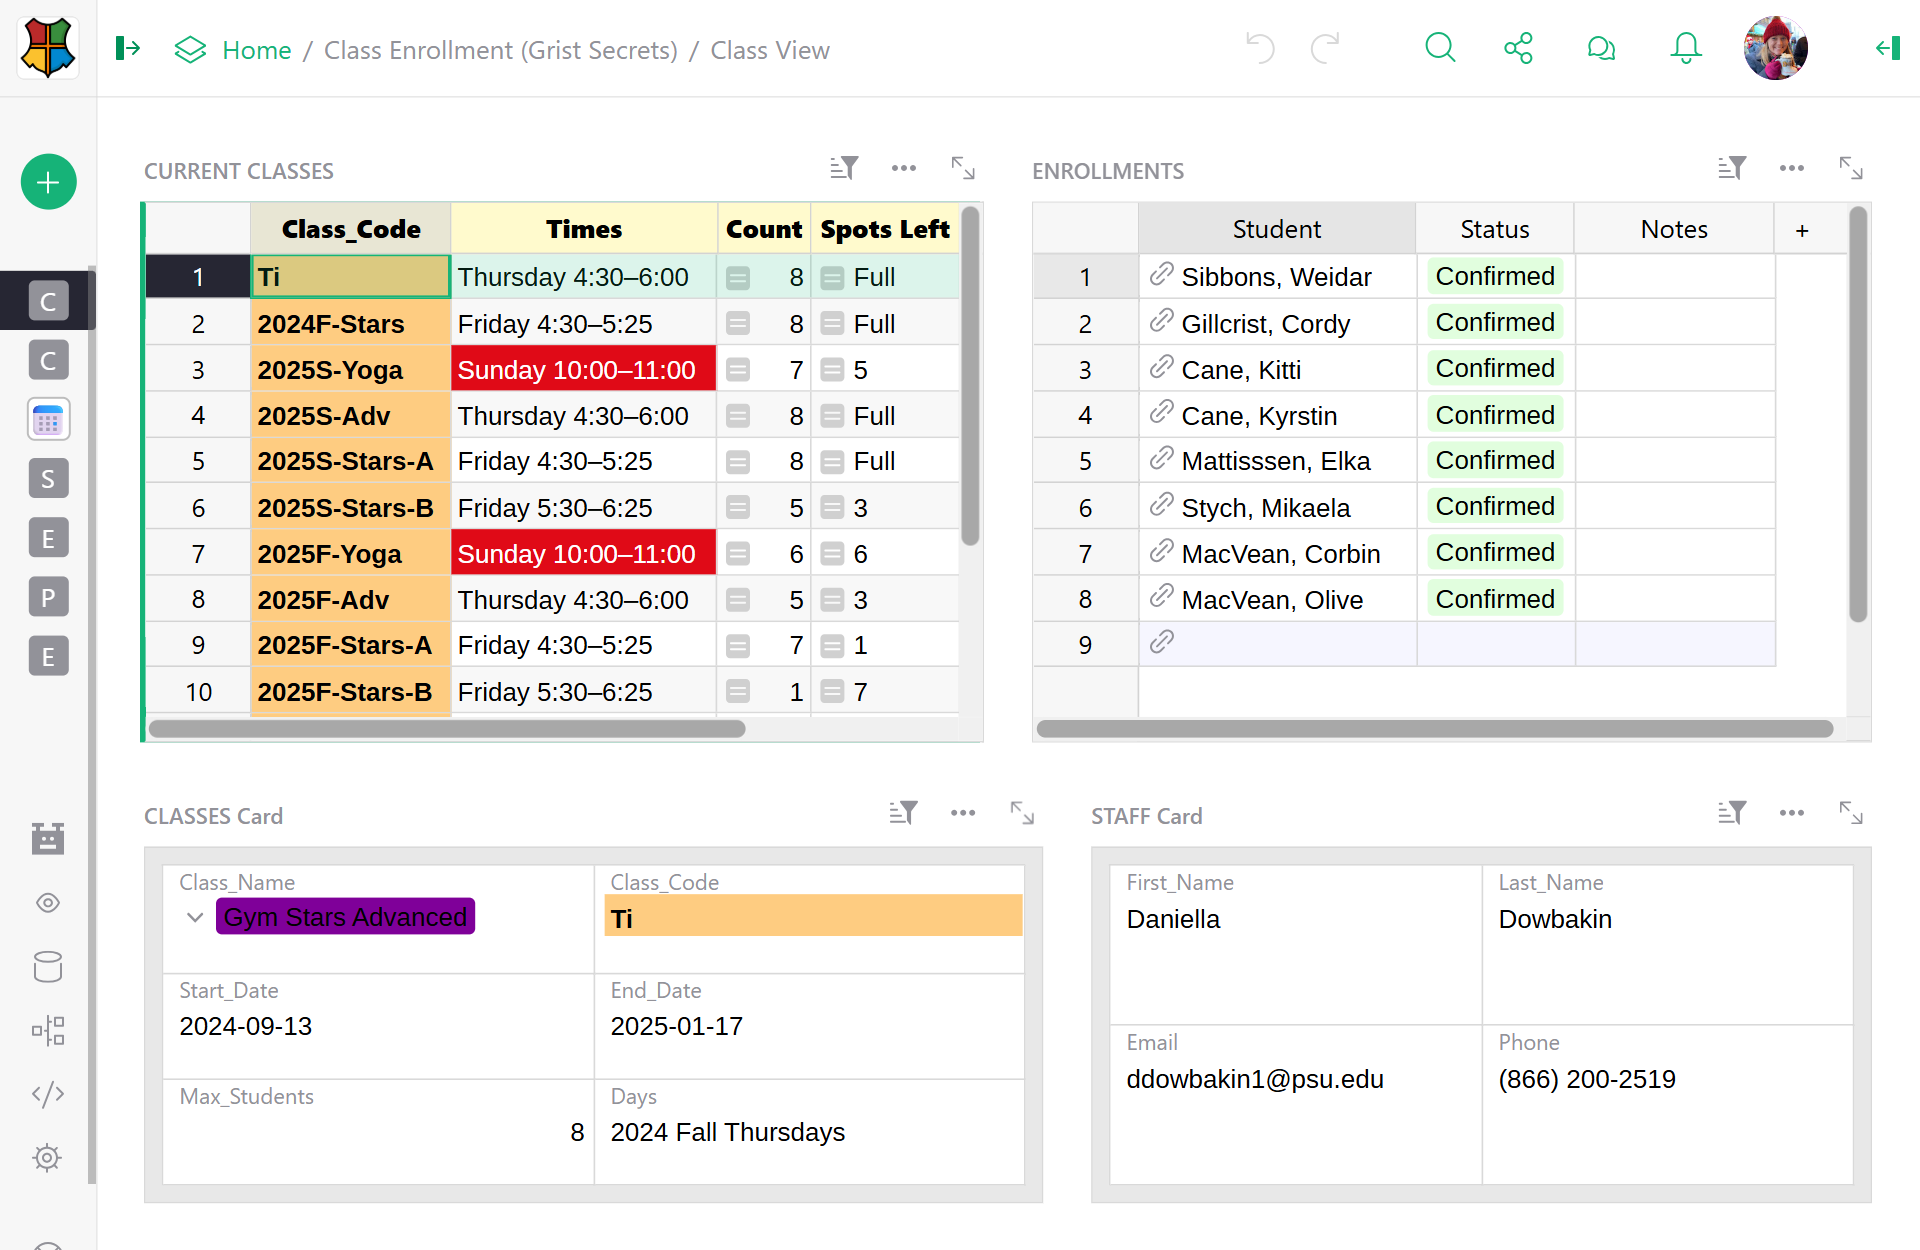Screen dimensions: 1920x1250
Task: Open the notifications bell
Action: [x=1686, y=48]
